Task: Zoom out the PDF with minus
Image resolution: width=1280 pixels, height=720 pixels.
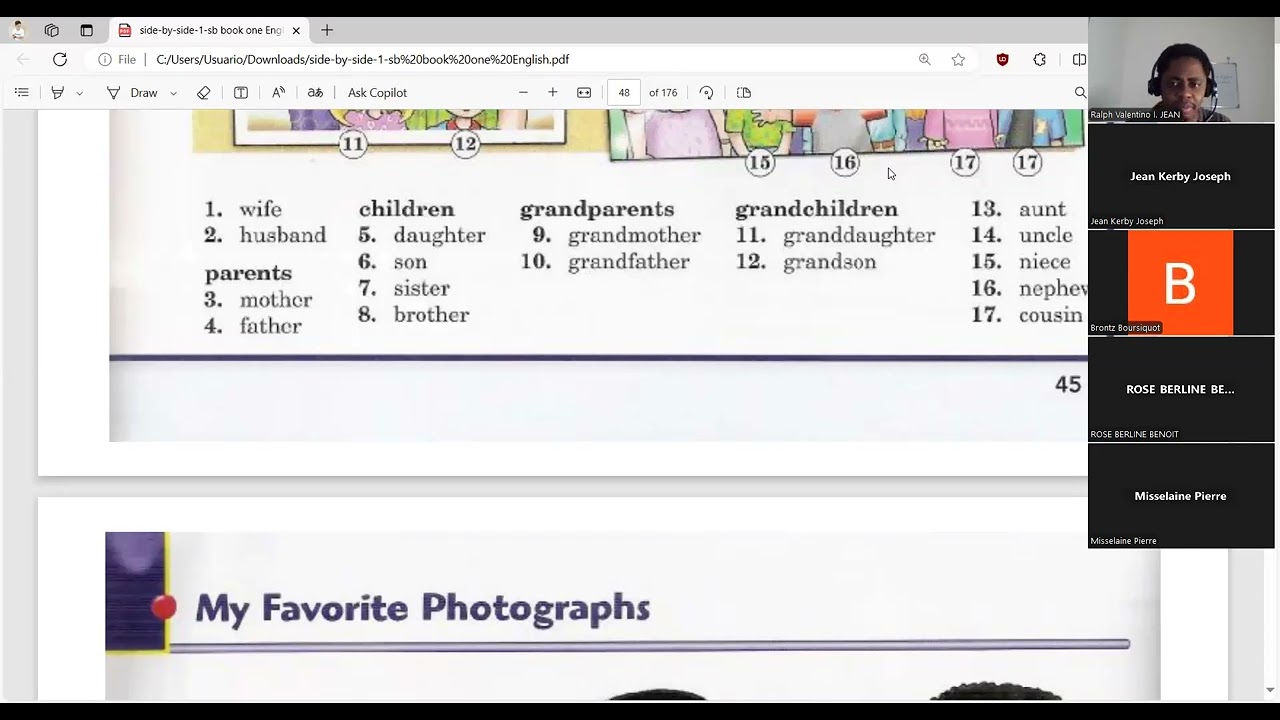Action: [523, 92]
